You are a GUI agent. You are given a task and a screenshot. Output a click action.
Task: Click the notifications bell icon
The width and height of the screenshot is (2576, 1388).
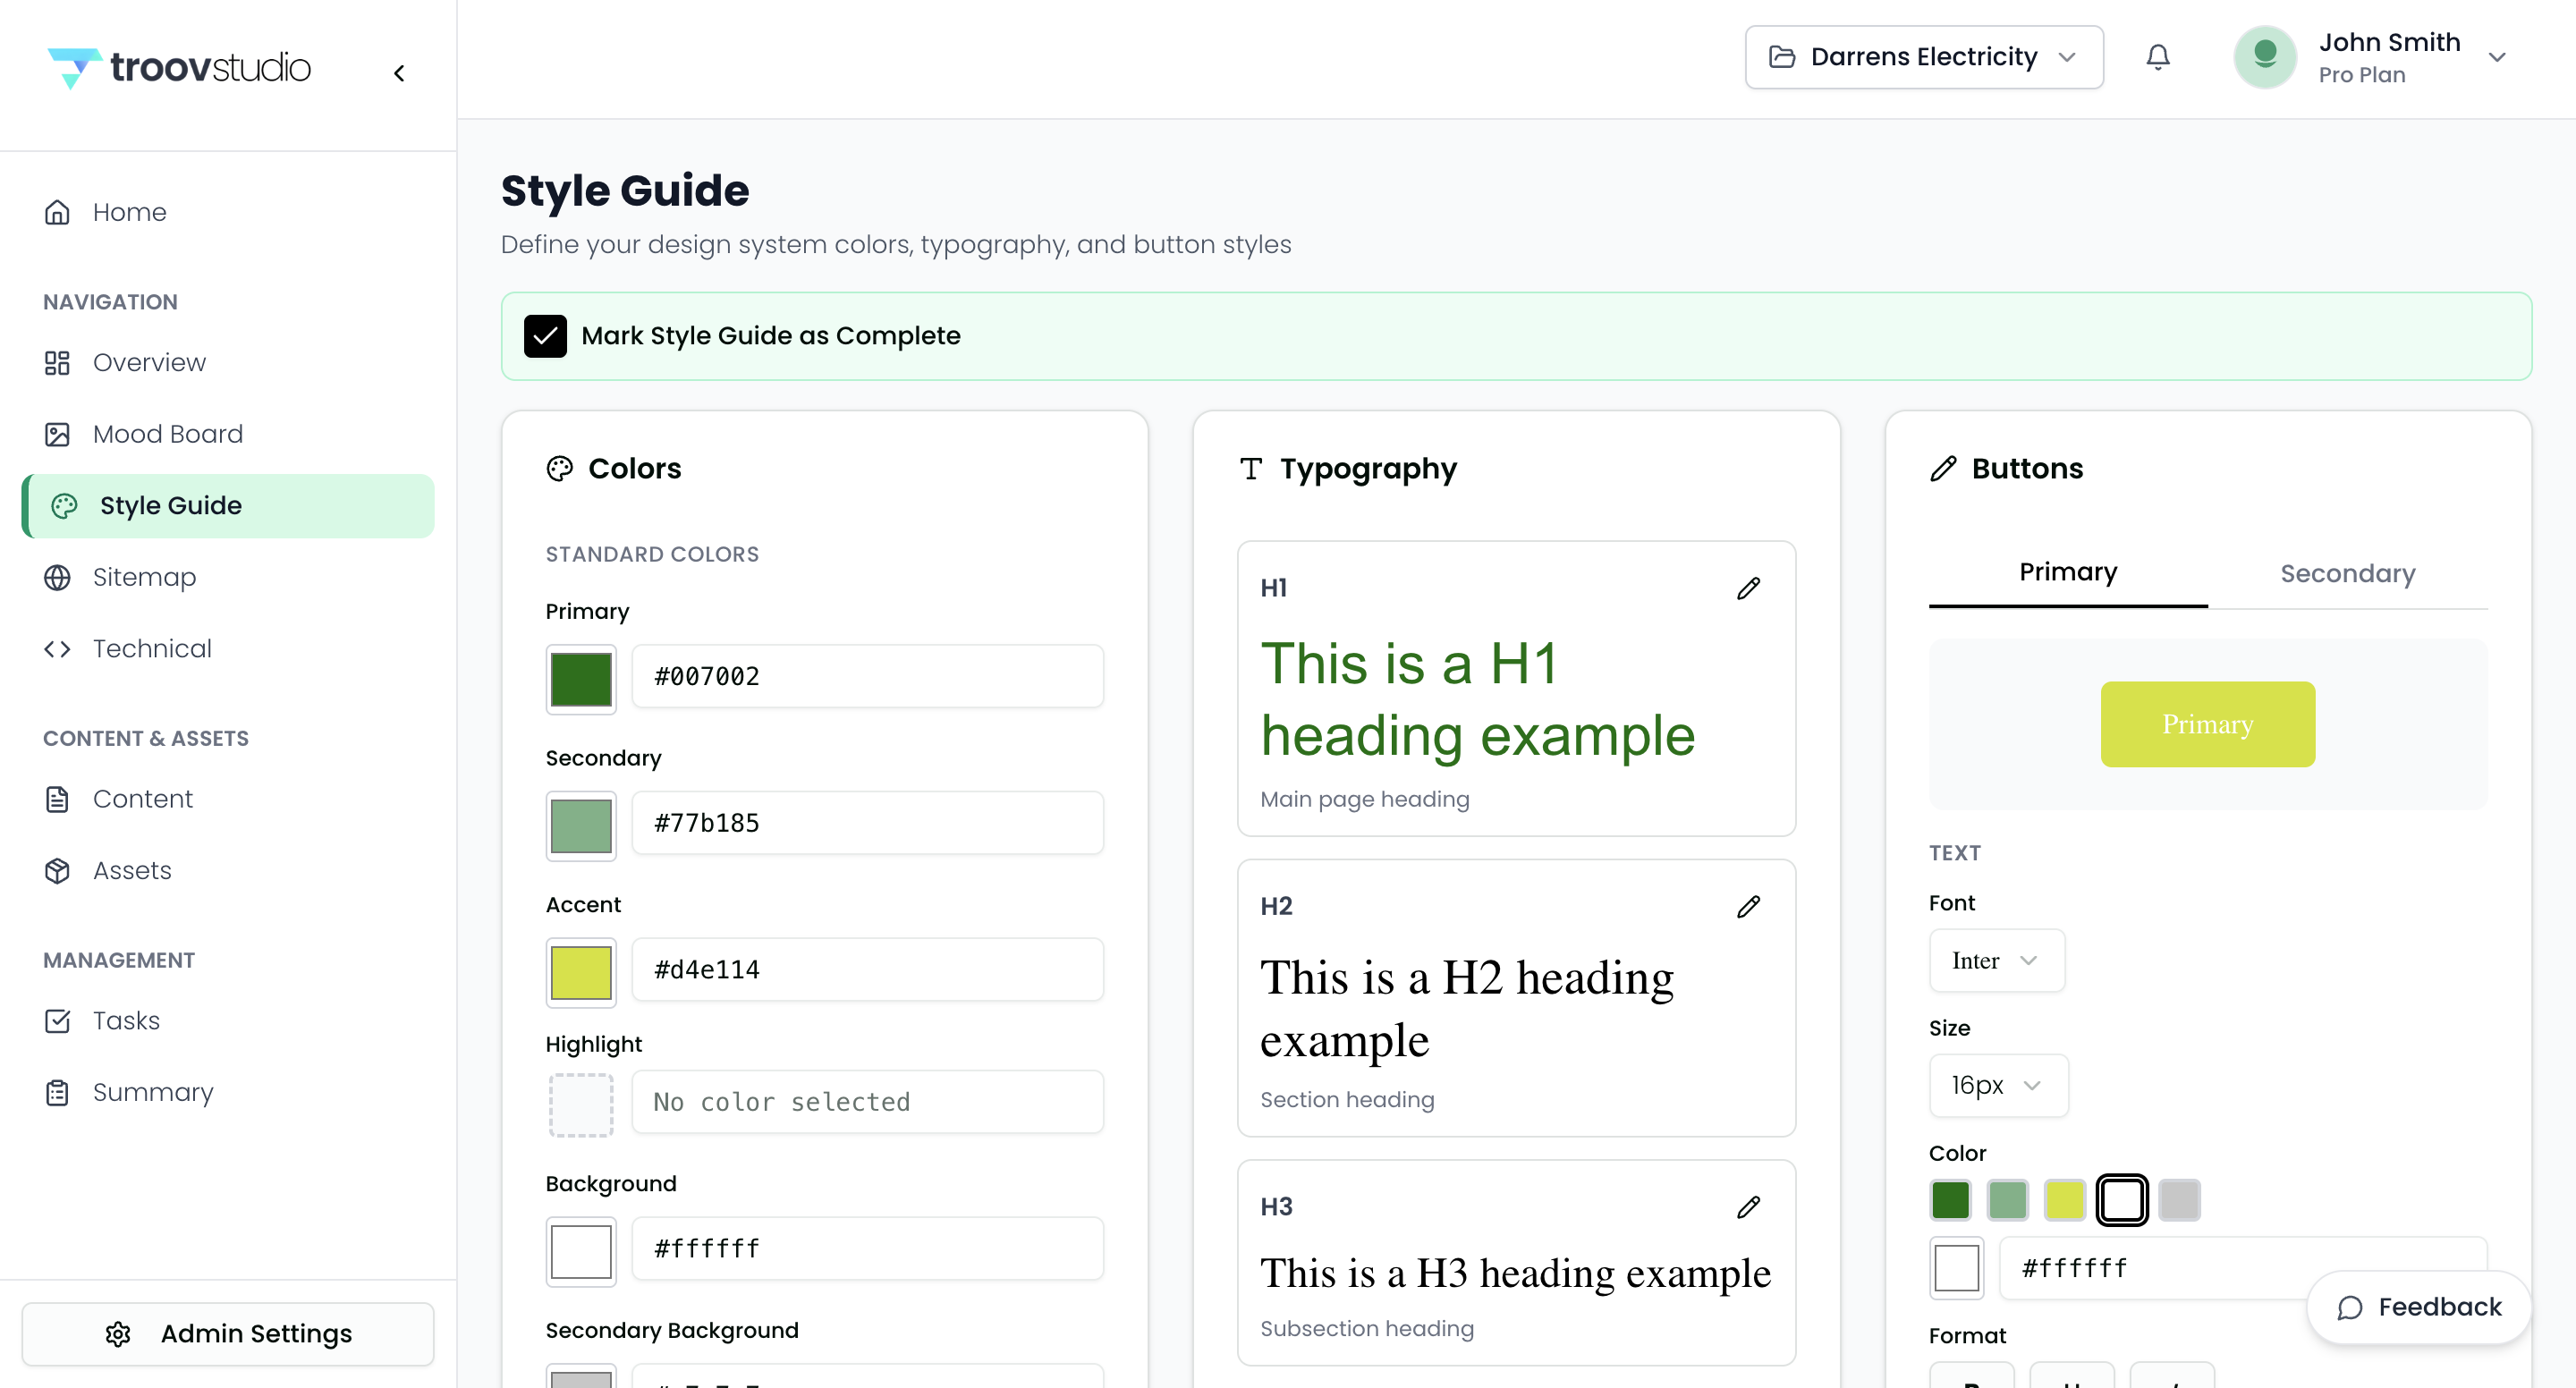(2157, 57)
